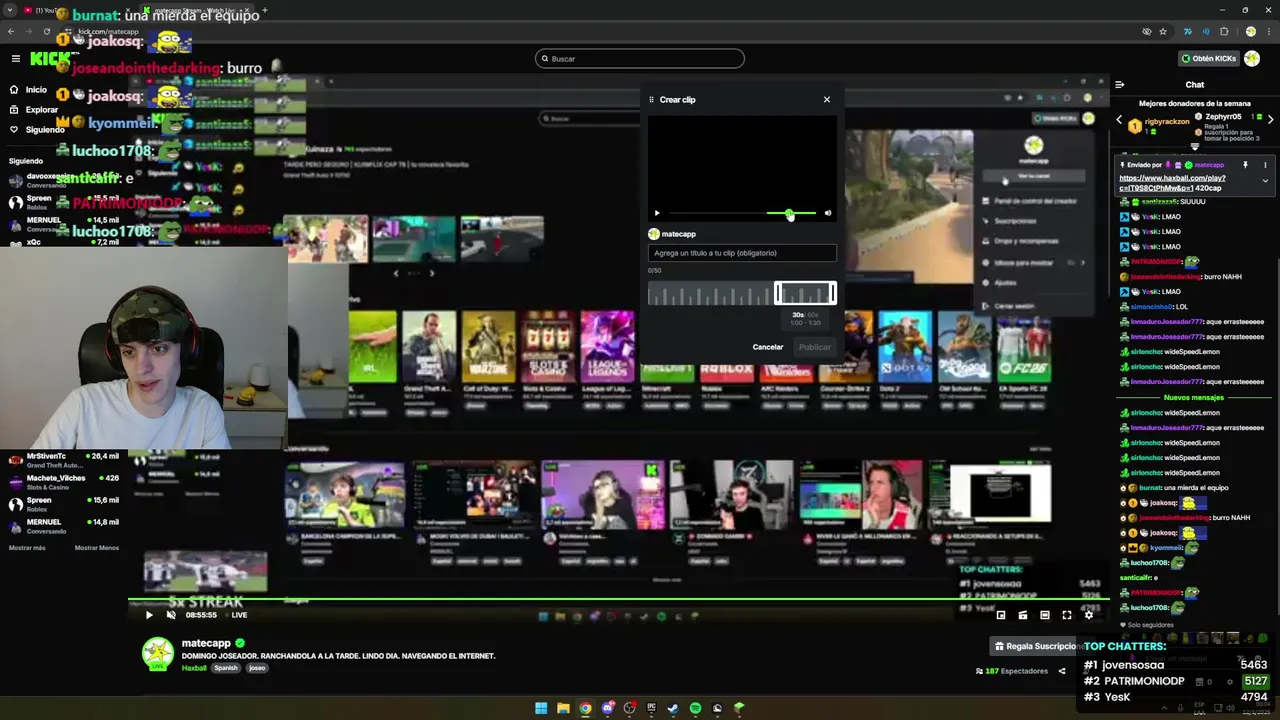Screen dimensions: 1280x720
Task: Enter fullscreen on the stream player
Action: [x=1067, y=615]
